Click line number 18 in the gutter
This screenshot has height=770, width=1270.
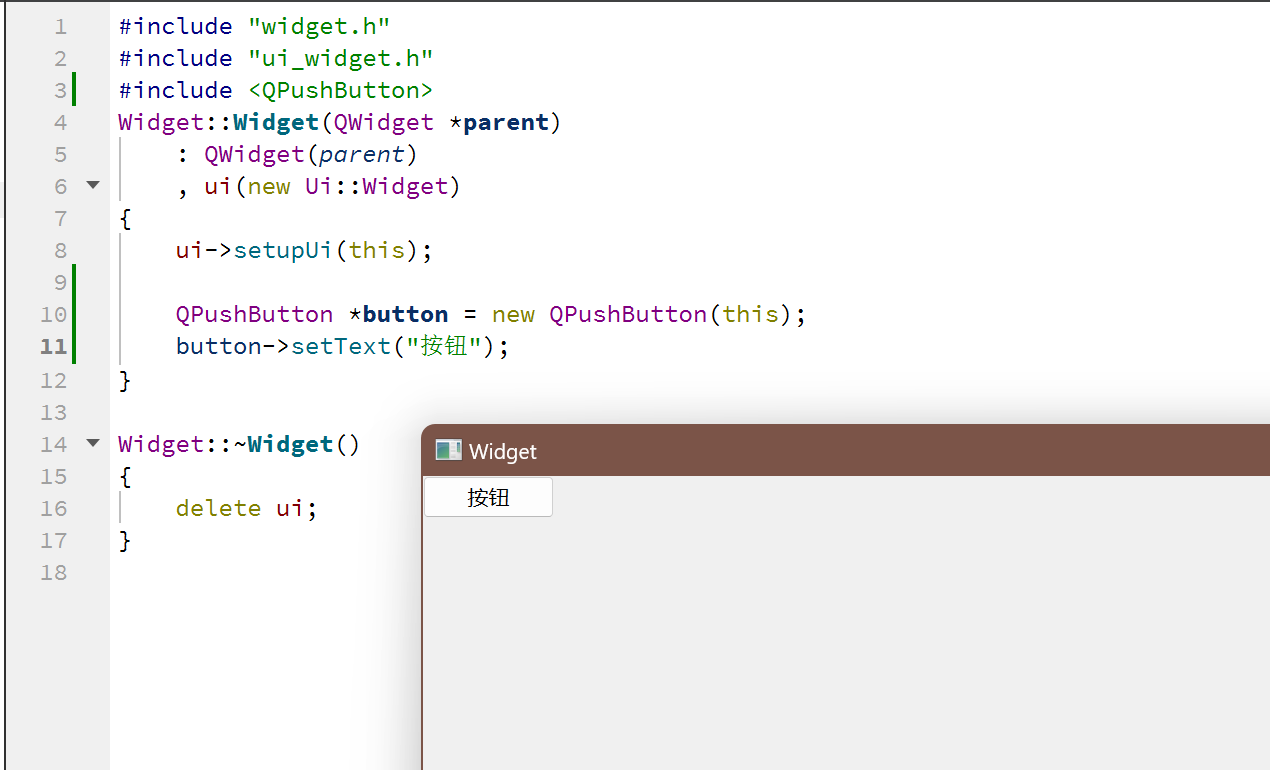(x=54, y=572)
